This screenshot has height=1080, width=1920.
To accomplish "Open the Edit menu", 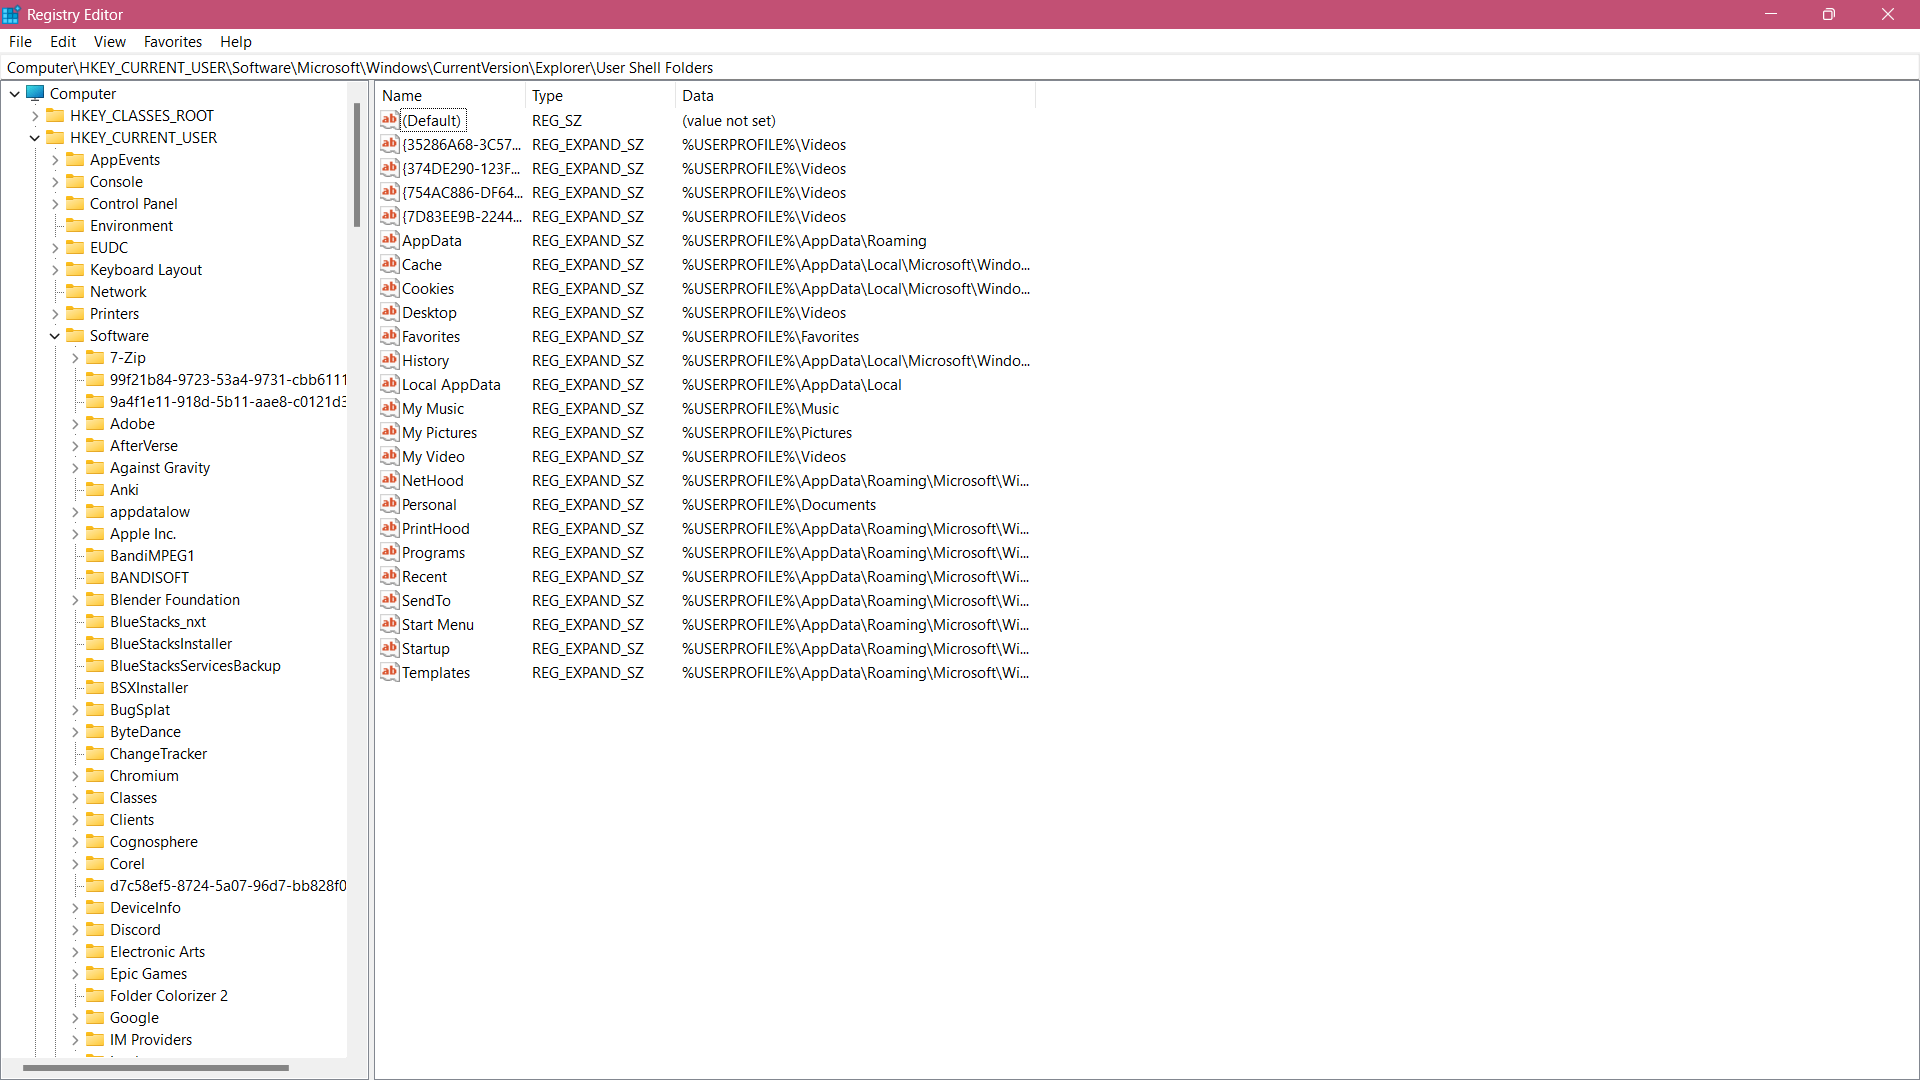I will pos(63,41).
